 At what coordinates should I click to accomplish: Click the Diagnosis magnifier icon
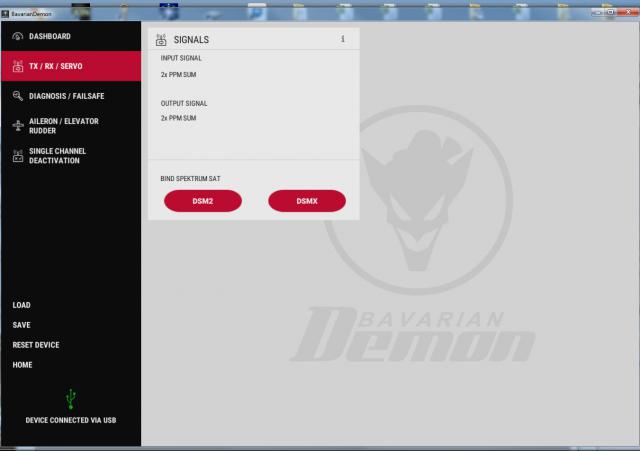pos(18,96)
